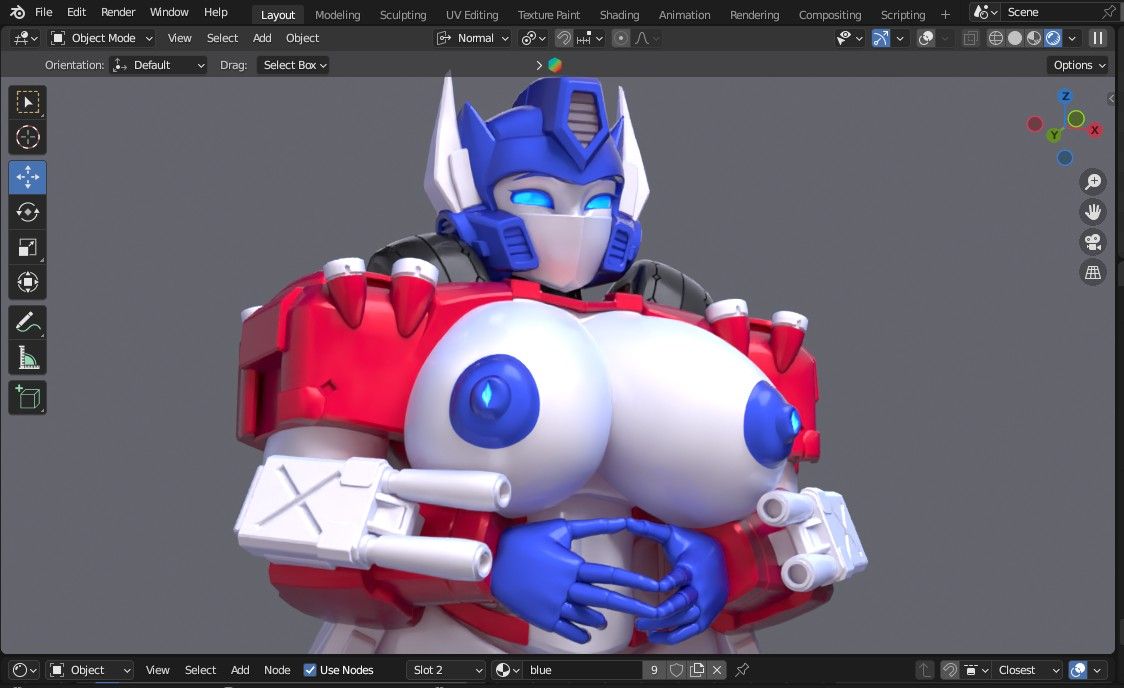Open the File menu

[x=44, y=12]
